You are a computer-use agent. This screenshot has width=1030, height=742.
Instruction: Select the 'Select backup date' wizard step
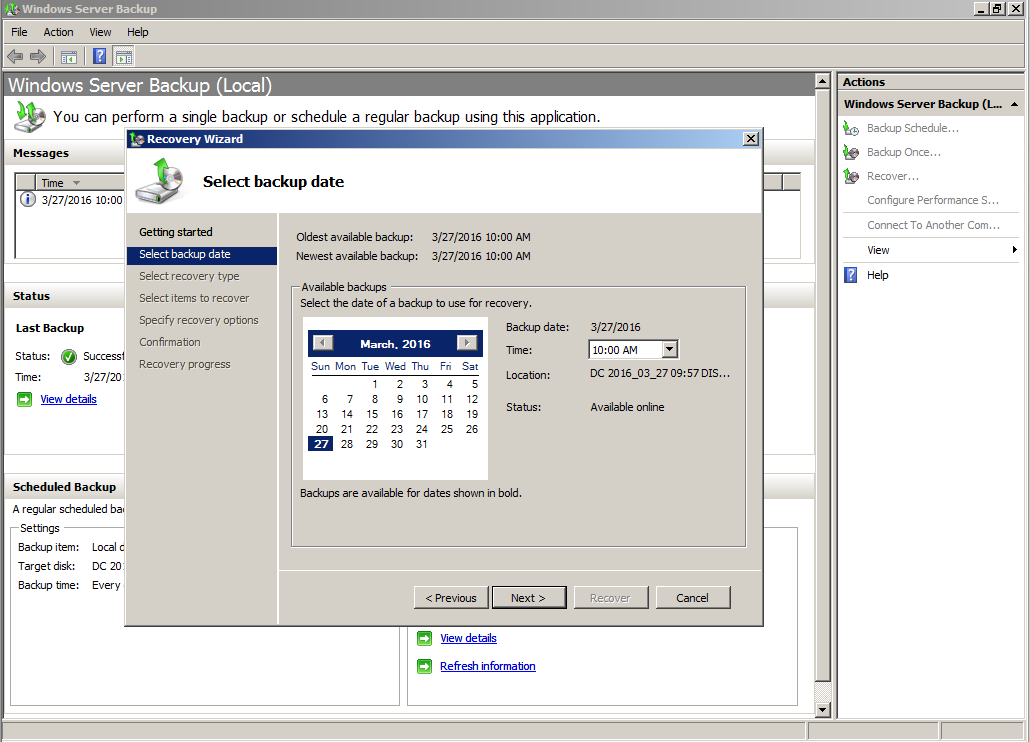[x=202, y=255]
